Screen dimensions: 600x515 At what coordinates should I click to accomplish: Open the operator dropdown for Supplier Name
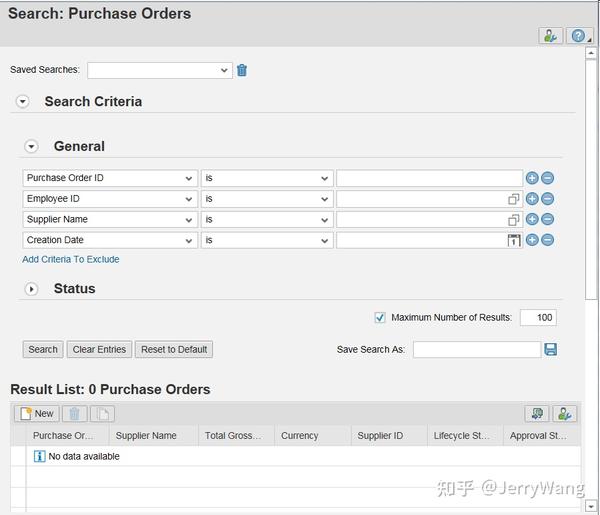[267, 220]
